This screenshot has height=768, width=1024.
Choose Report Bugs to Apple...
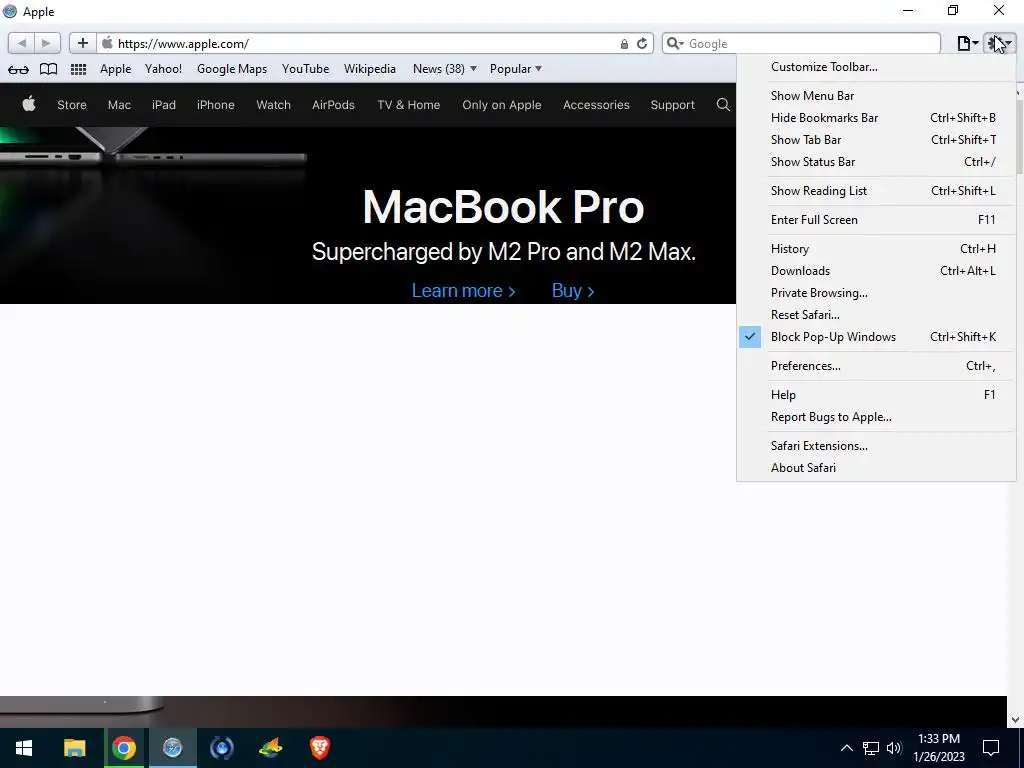(876, 417)
